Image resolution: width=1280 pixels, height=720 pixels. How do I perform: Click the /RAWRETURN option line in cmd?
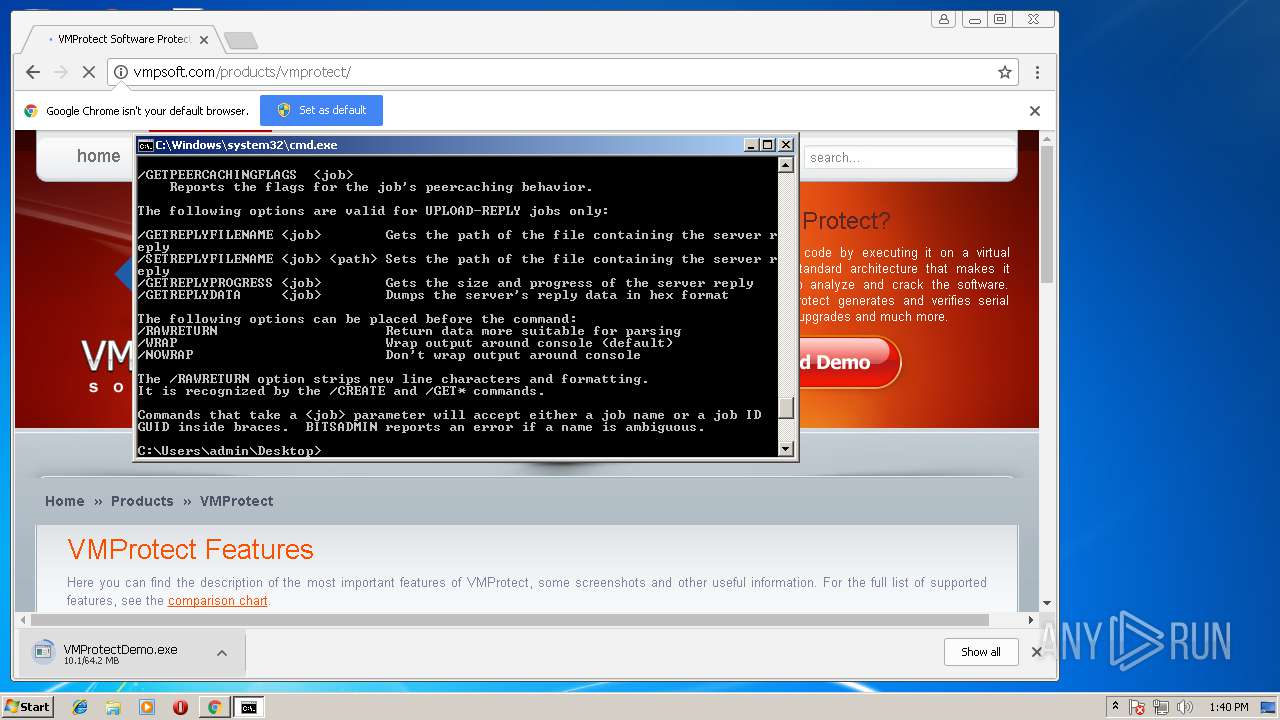[x=409, y=331]
